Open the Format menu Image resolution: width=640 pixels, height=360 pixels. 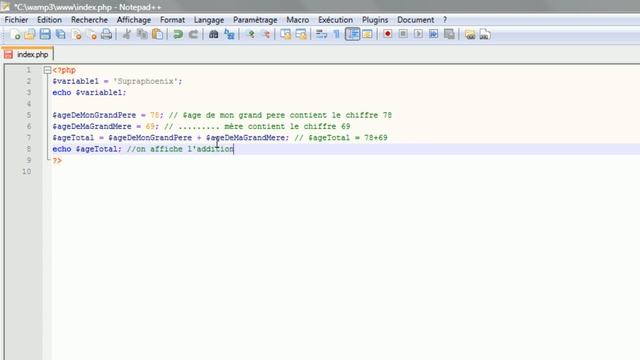click(172, 20)
